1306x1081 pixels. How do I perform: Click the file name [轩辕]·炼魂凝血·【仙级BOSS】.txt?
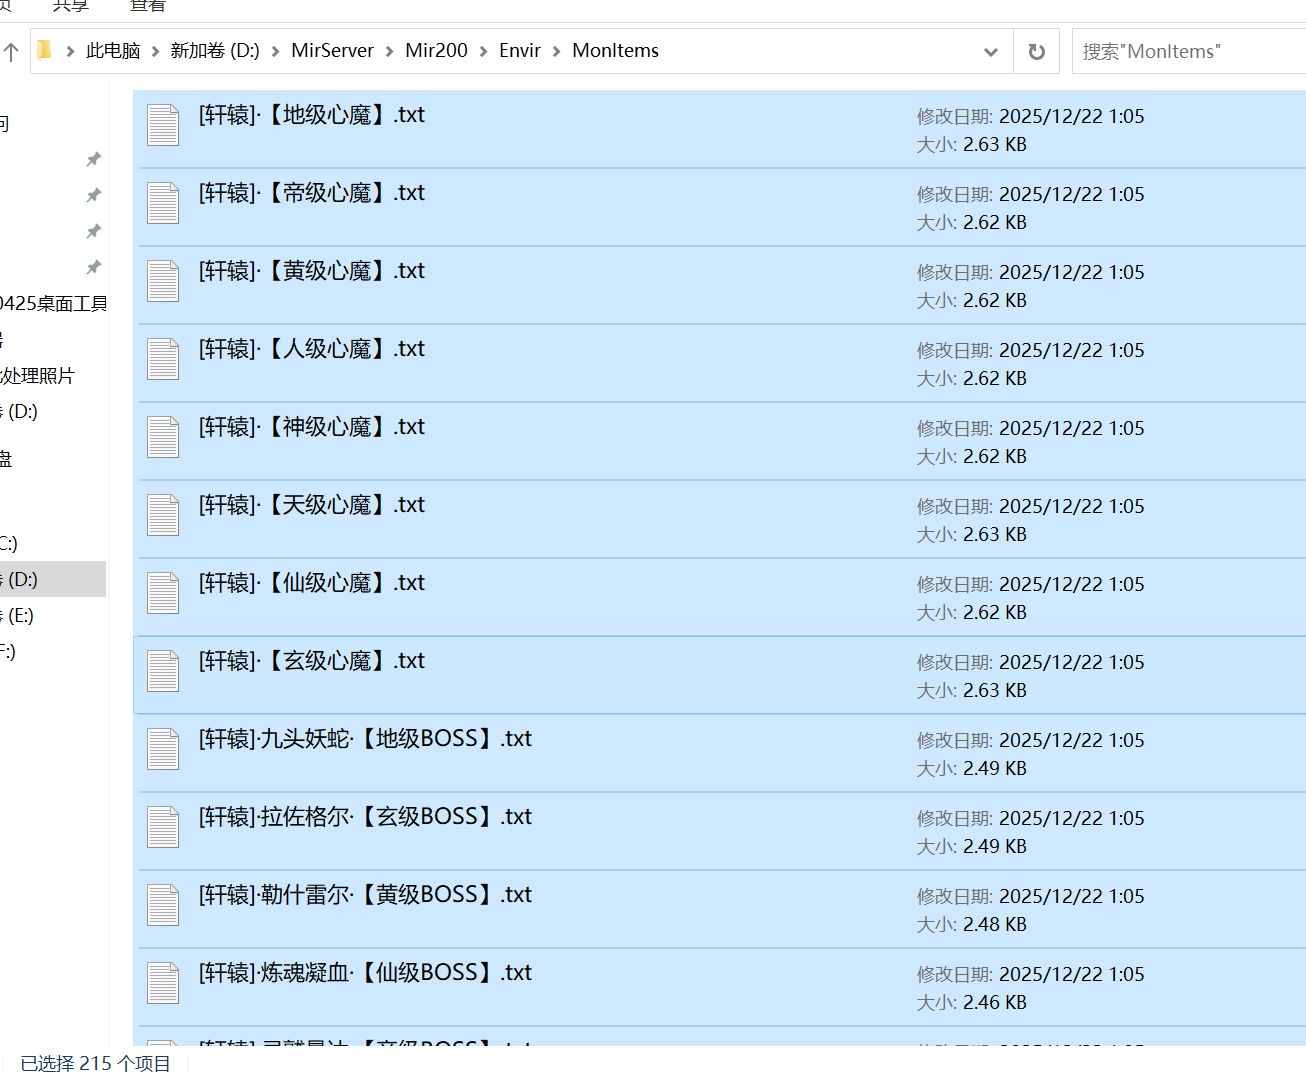365,973
